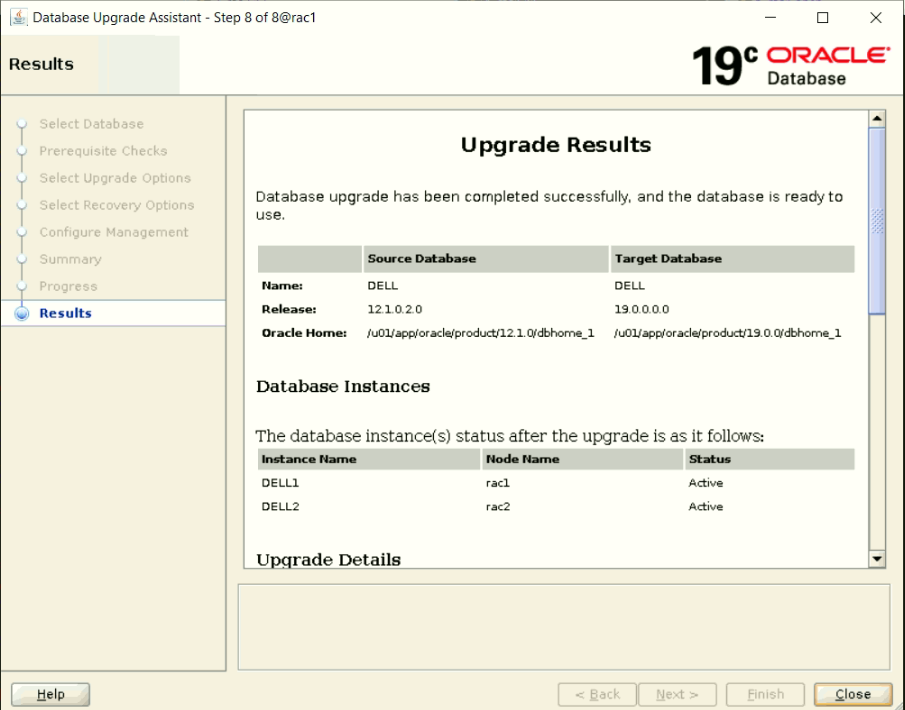Click the Active status for DELL1
Viewport: 905px width, 710px height.
(705, 483)
